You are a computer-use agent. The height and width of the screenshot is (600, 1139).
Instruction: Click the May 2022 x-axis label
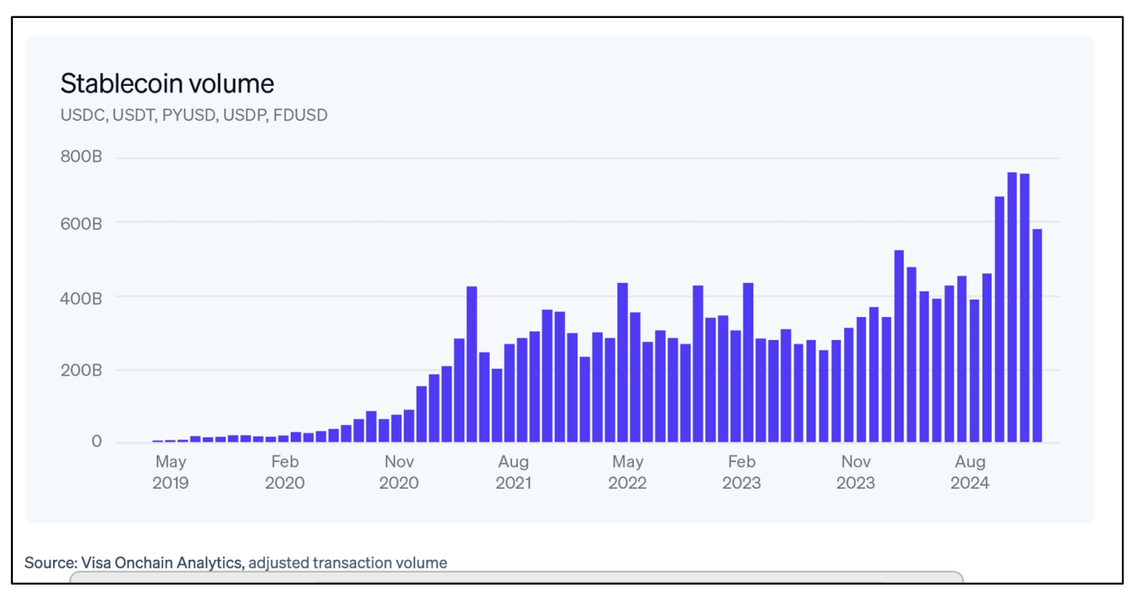click(x=628, y=472)
